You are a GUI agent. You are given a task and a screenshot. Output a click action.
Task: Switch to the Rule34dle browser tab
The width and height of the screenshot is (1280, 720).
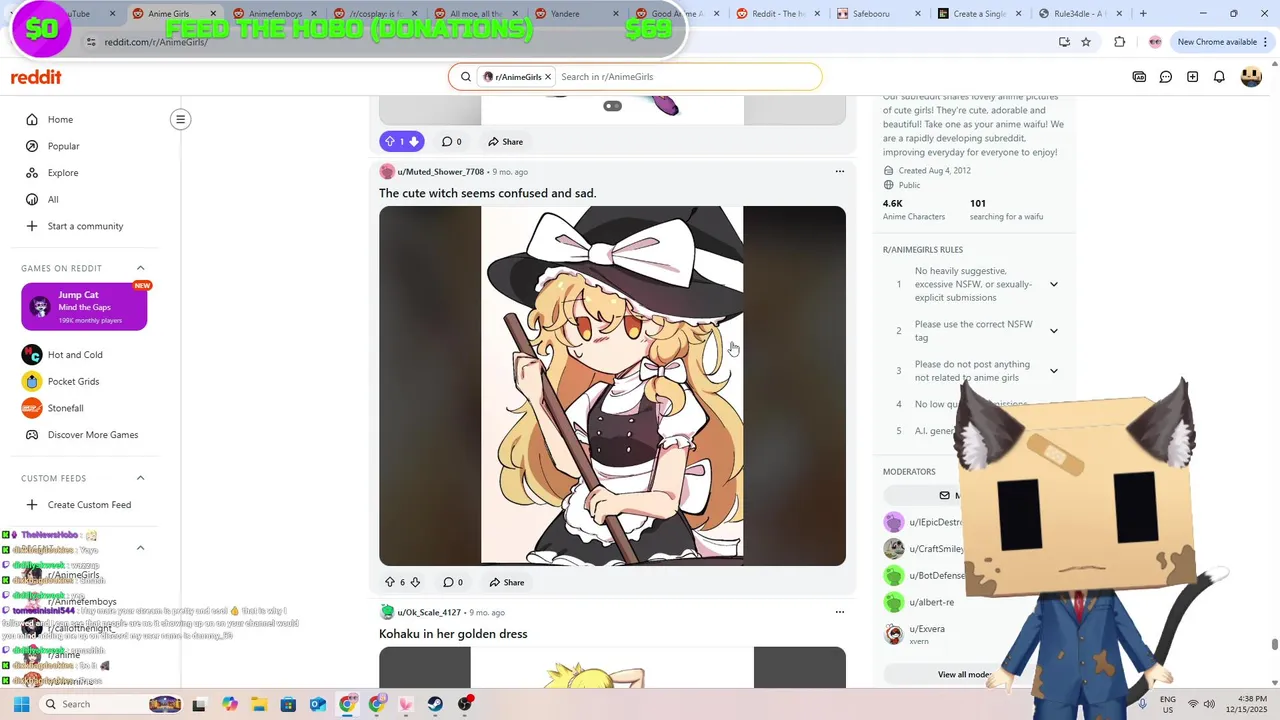(1080, 14)
